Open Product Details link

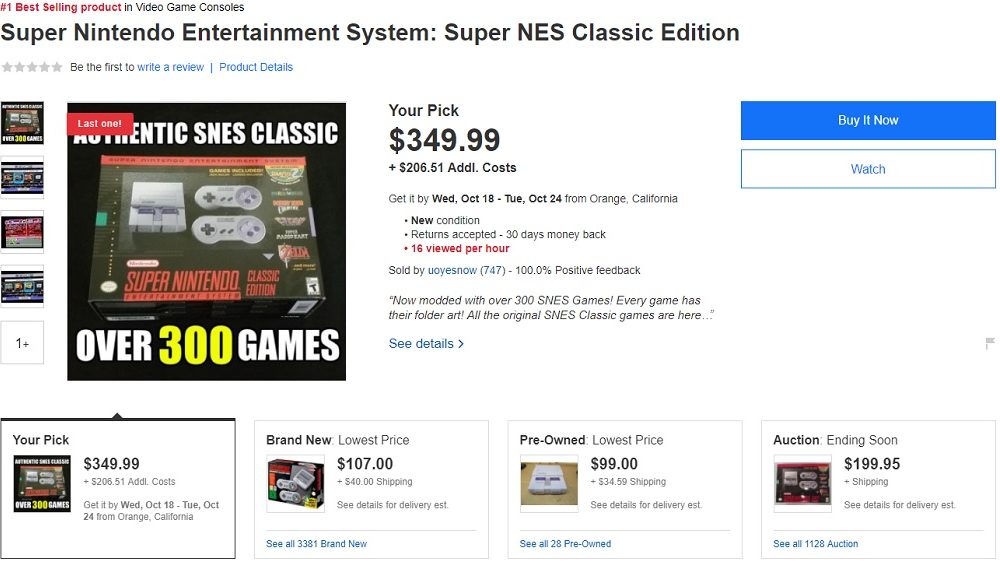pyautogui.click(x=256, y=67)
